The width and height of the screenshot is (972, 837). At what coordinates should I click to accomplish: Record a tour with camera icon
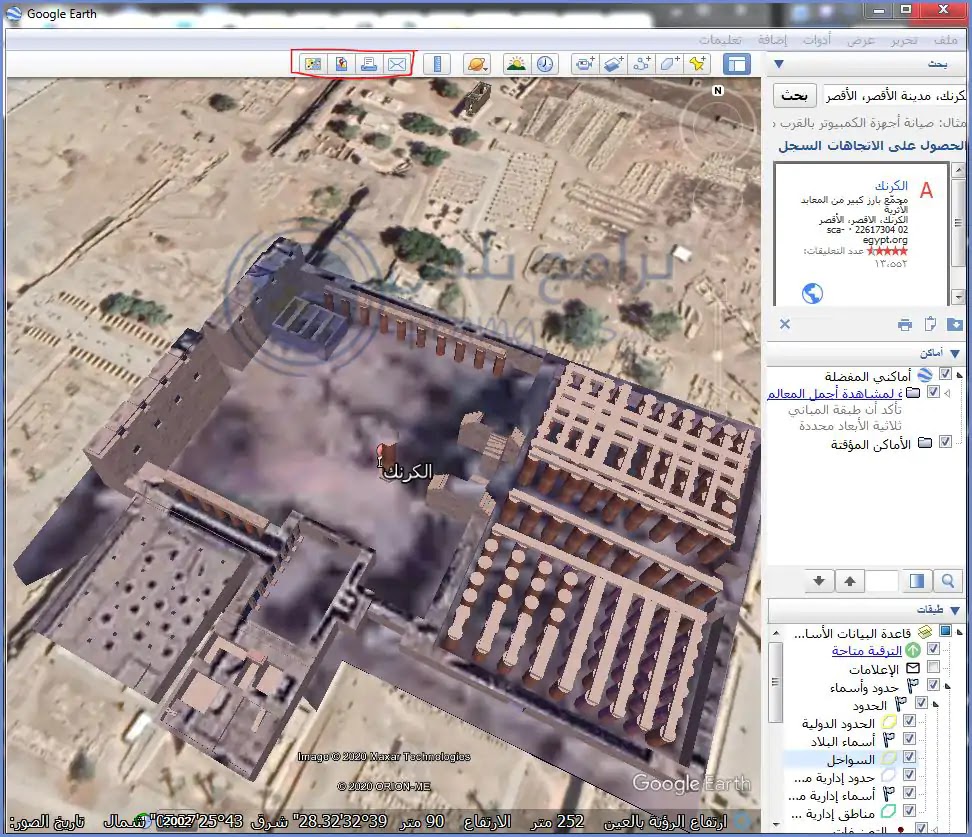pos(584,64)
